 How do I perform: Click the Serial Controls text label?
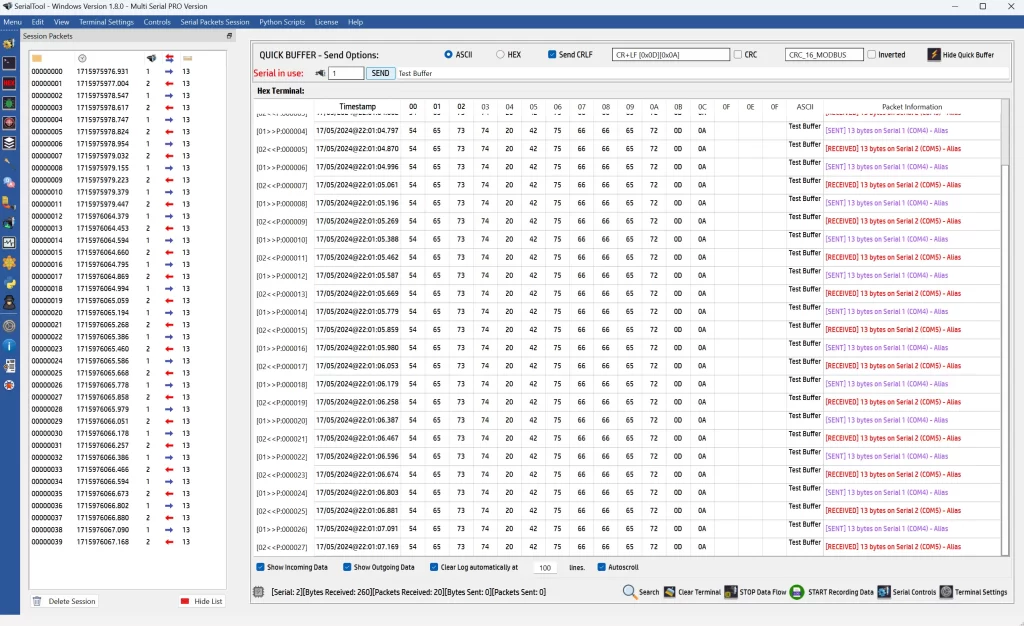pos(914,592)
